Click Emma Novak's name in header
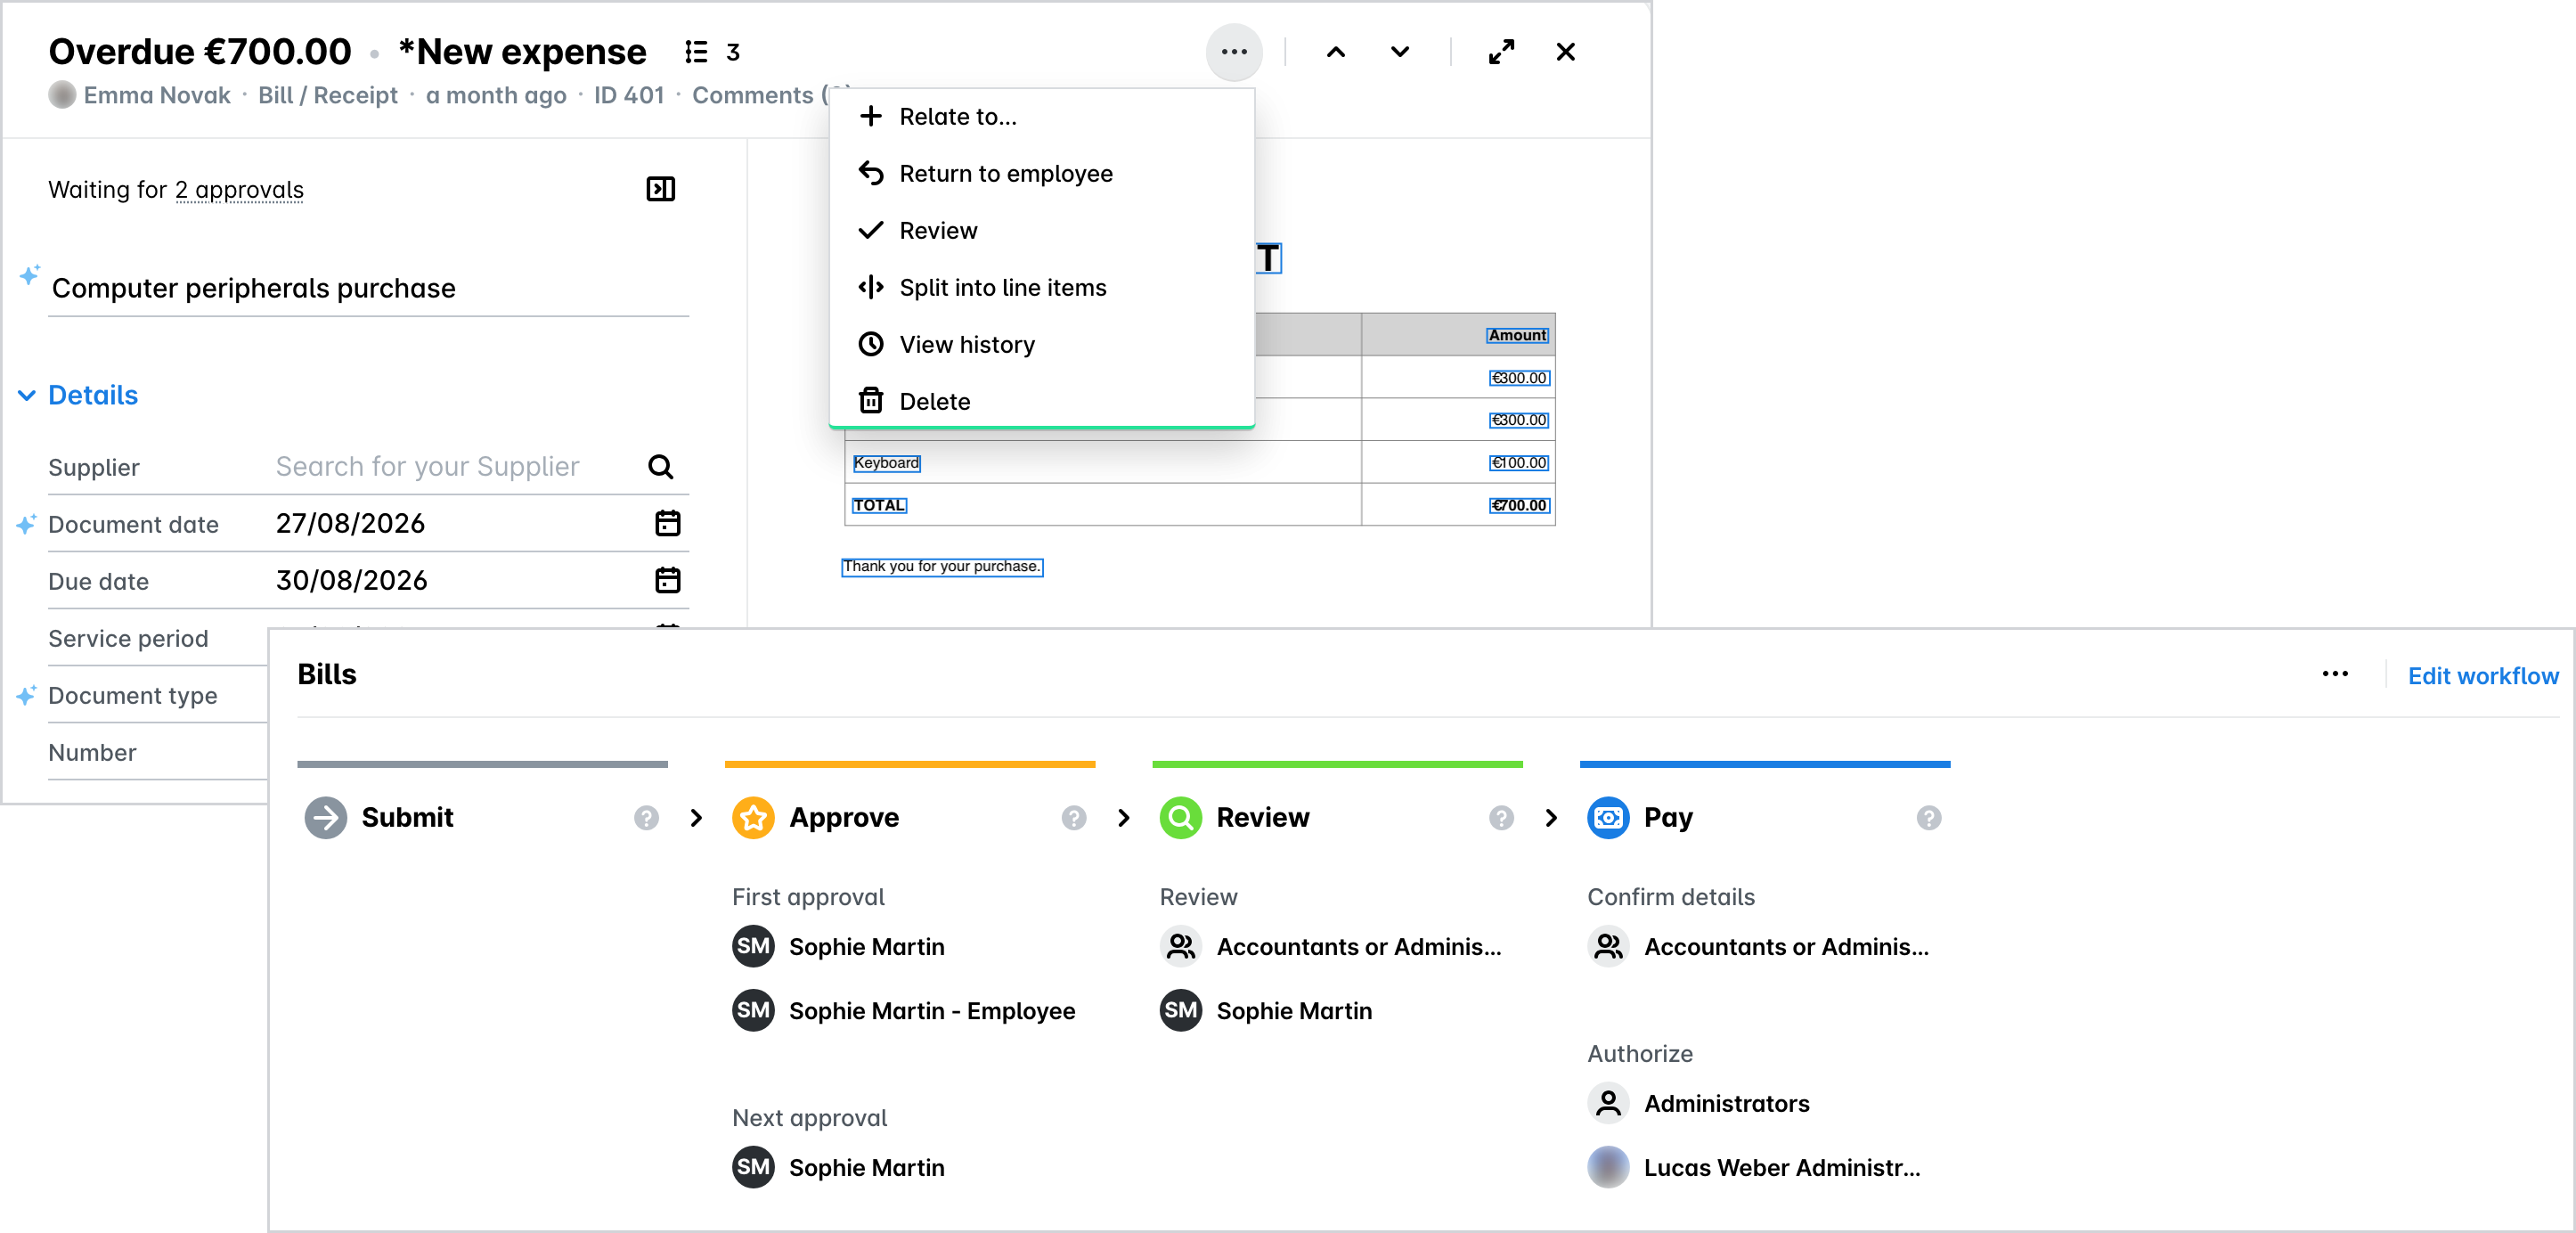Image resolution: width=2576 pixels, height=1233 pixels. [x=157, y=95]
